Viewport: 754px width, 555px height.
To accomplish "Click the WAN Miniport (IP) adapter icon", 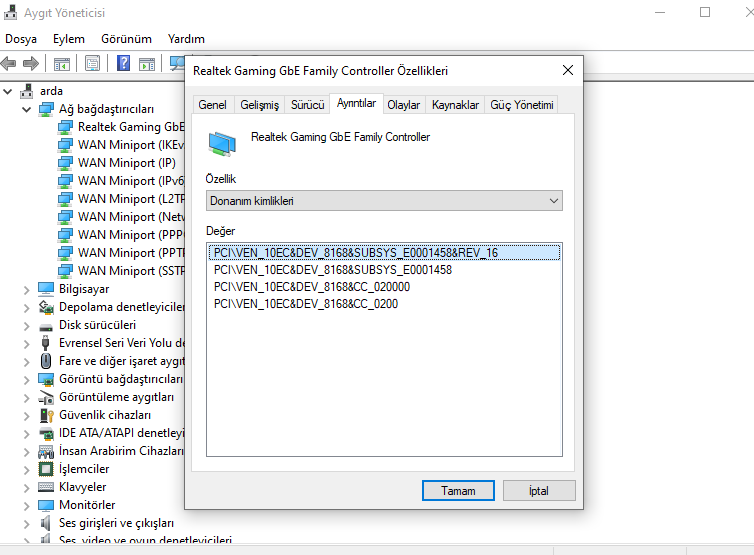I will pyautogui.click(x=65, y=163).
